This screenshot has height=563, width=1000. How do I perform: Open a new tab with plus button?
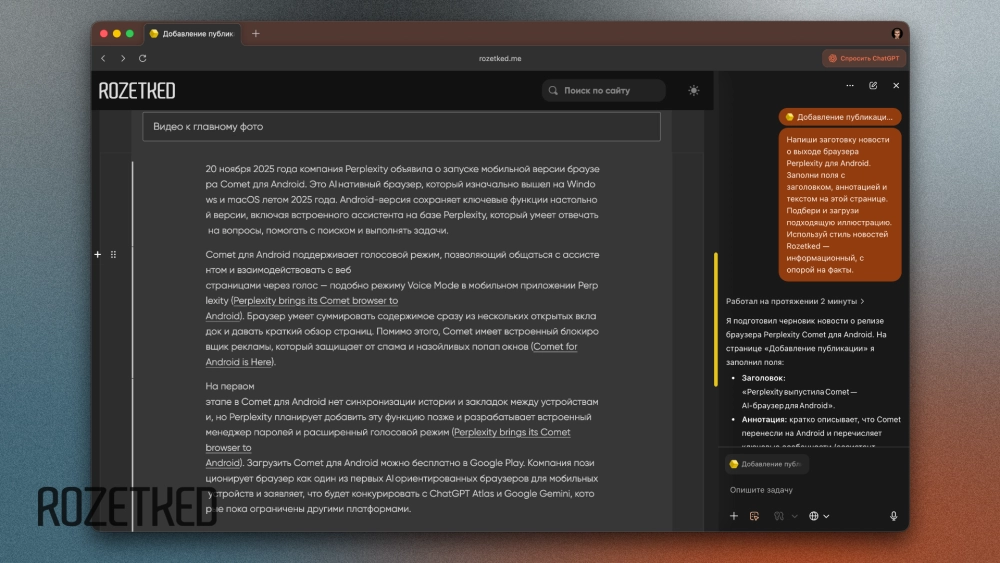tap(256, 33)
